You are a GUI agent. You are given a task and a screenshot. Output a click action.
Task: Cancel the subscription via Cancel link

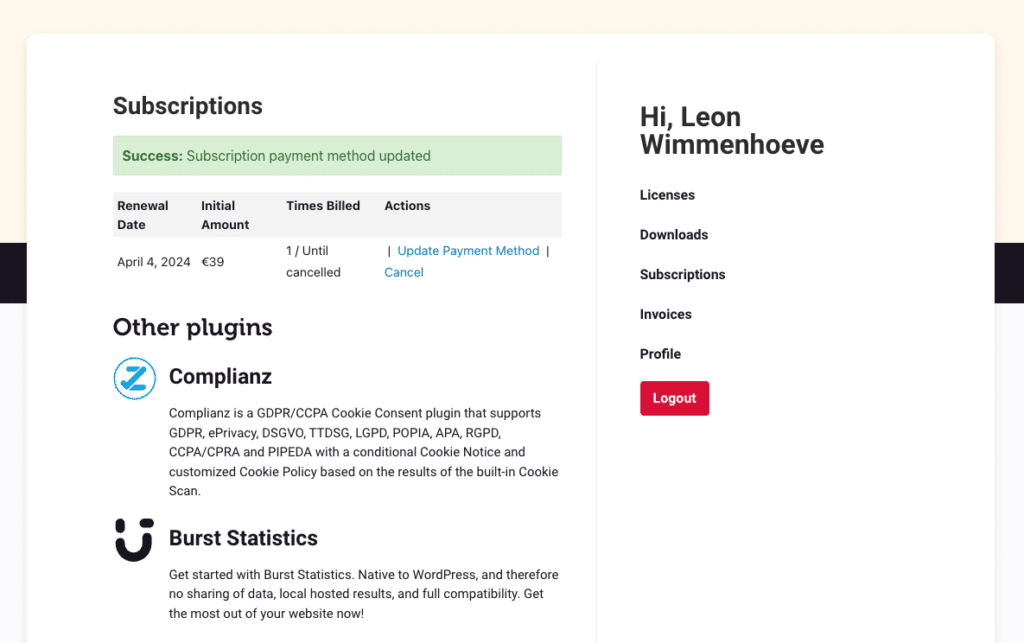coord(404,272)
